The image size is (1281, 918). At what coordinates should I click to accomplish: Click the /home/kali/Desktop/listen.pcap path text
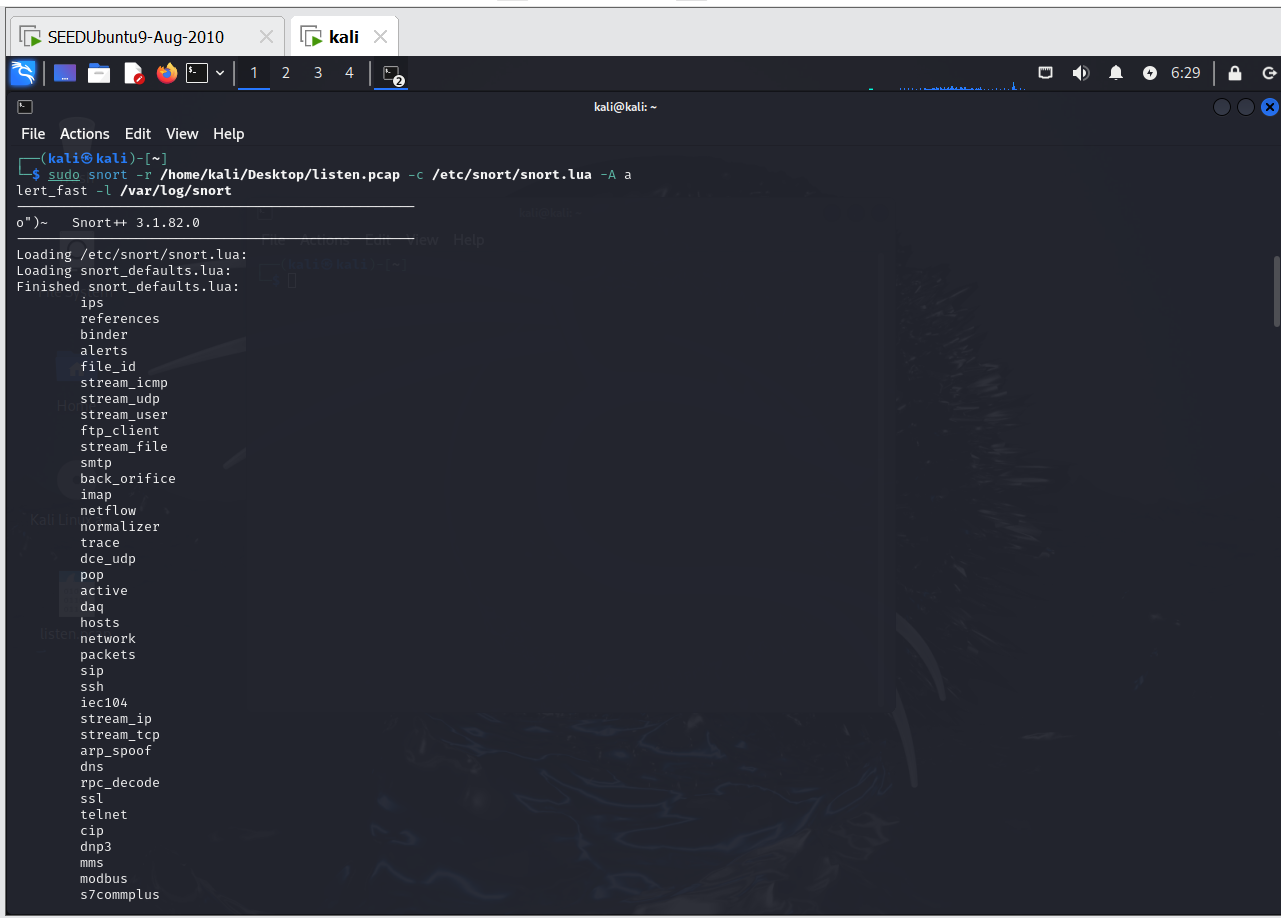(280, 175)
